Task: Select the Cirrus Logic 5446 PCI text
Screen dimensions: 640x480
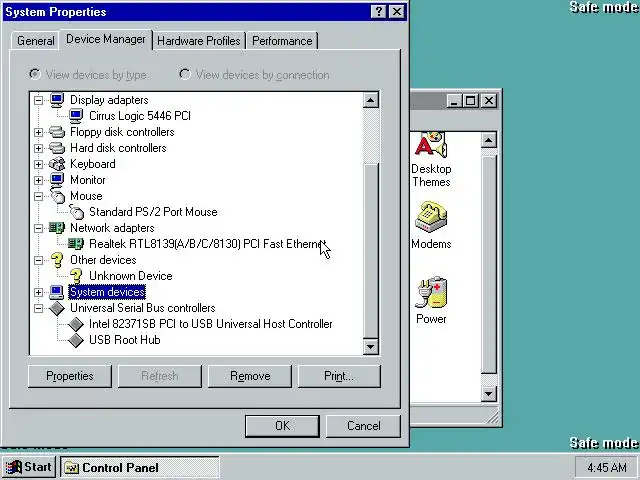Action: [x=140, y=116]
